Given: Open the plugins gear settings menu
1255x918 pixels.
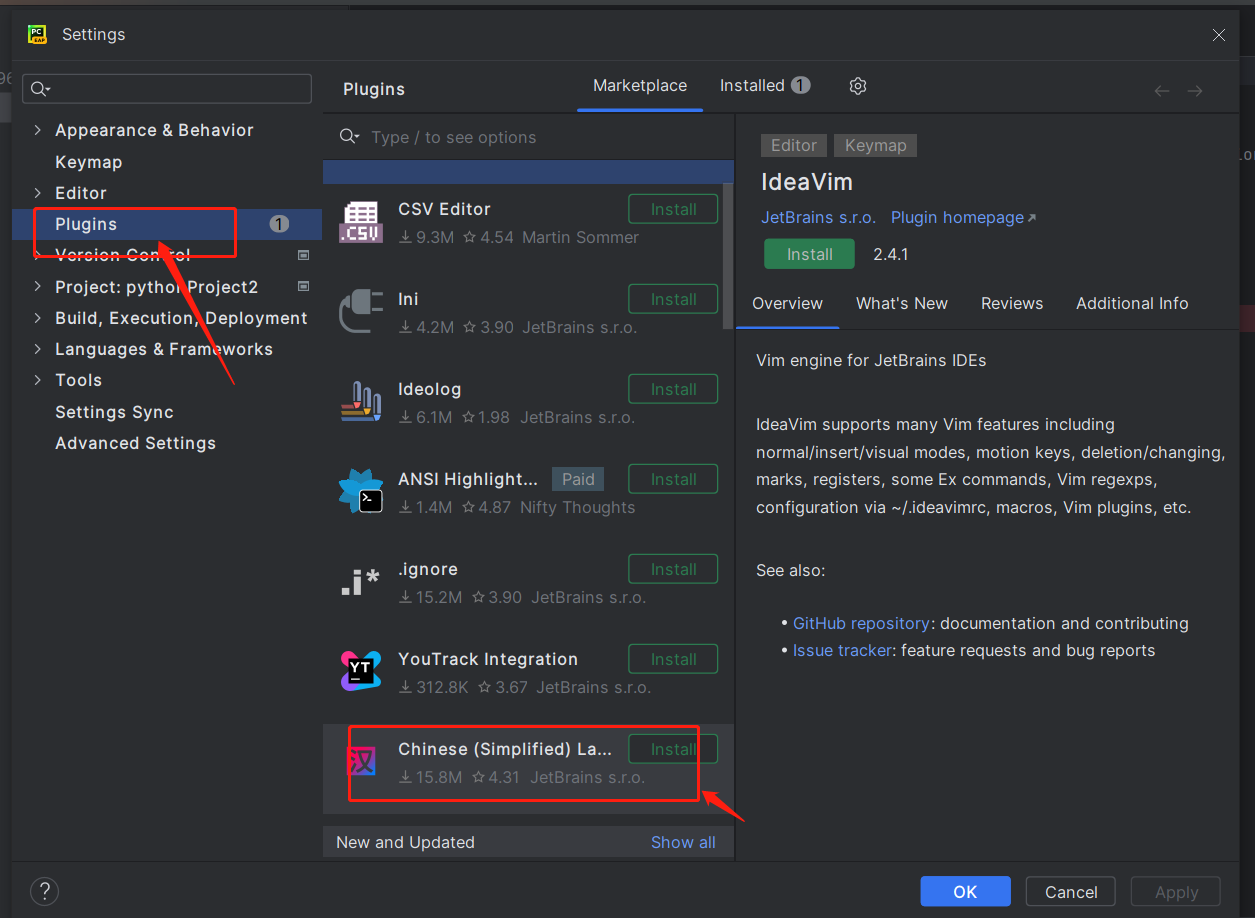Looking at the screenshot, I should coord(857,86).
